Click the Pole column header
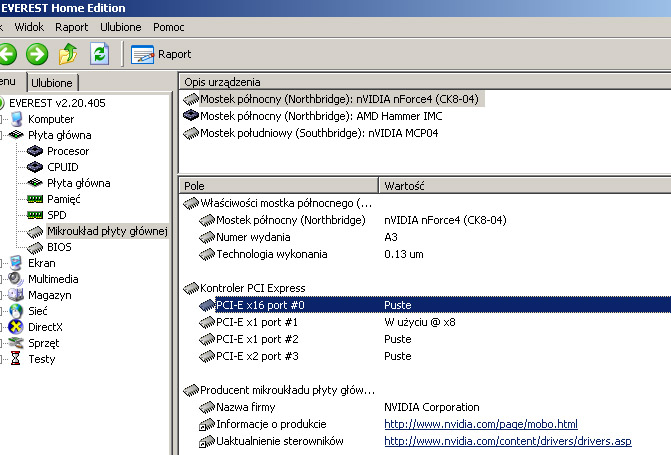The width and height of the screenshot is (671, 455). coord(279,186)
